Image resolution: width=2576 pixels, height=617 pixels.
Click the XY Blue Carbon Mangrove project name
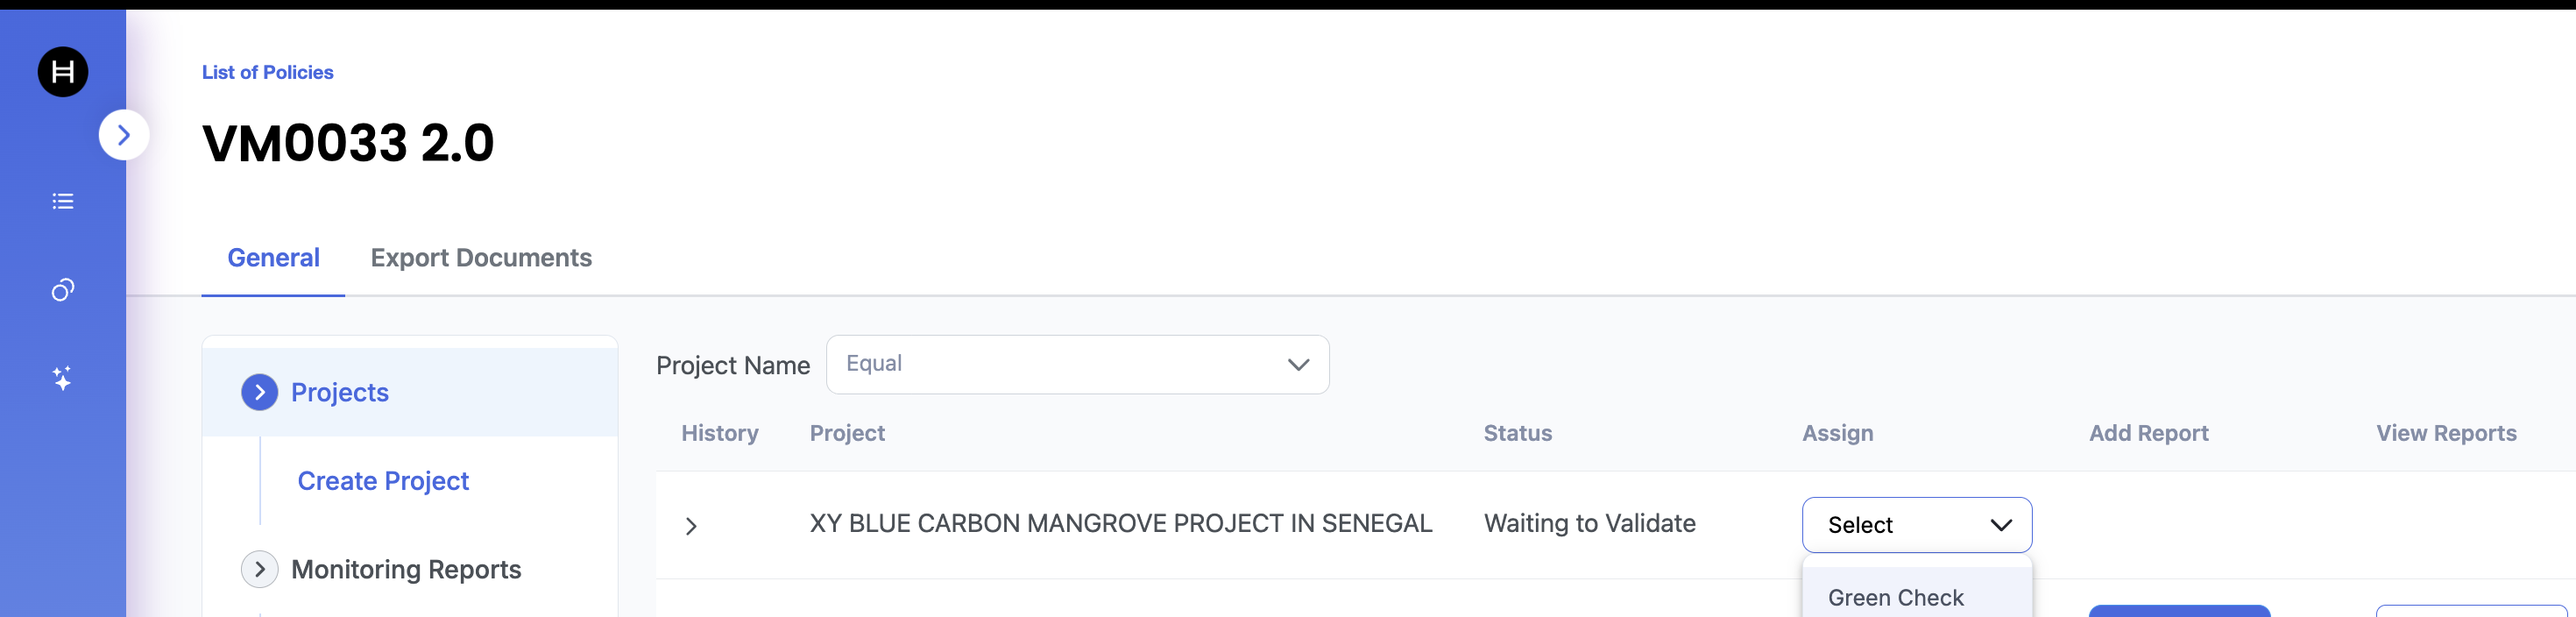coord(1120,523)
